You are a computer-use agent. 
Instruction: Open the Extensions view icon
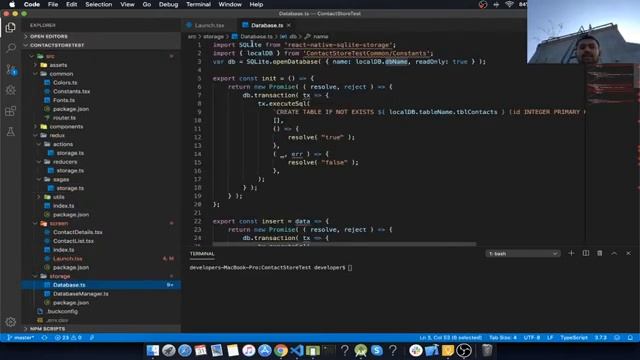pyautogui.click(x=11, y=111)
